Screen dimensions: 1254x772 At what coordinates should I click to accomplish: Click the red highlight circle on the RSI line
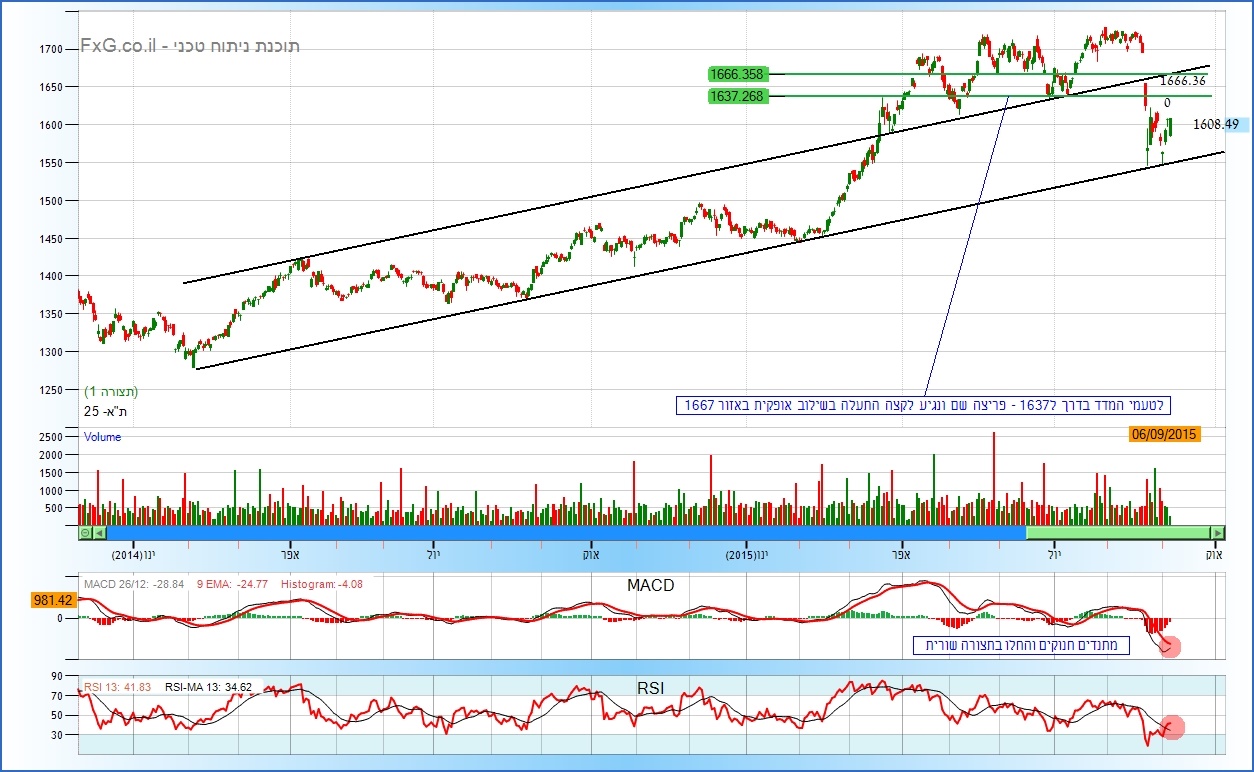pos(1174,727)
